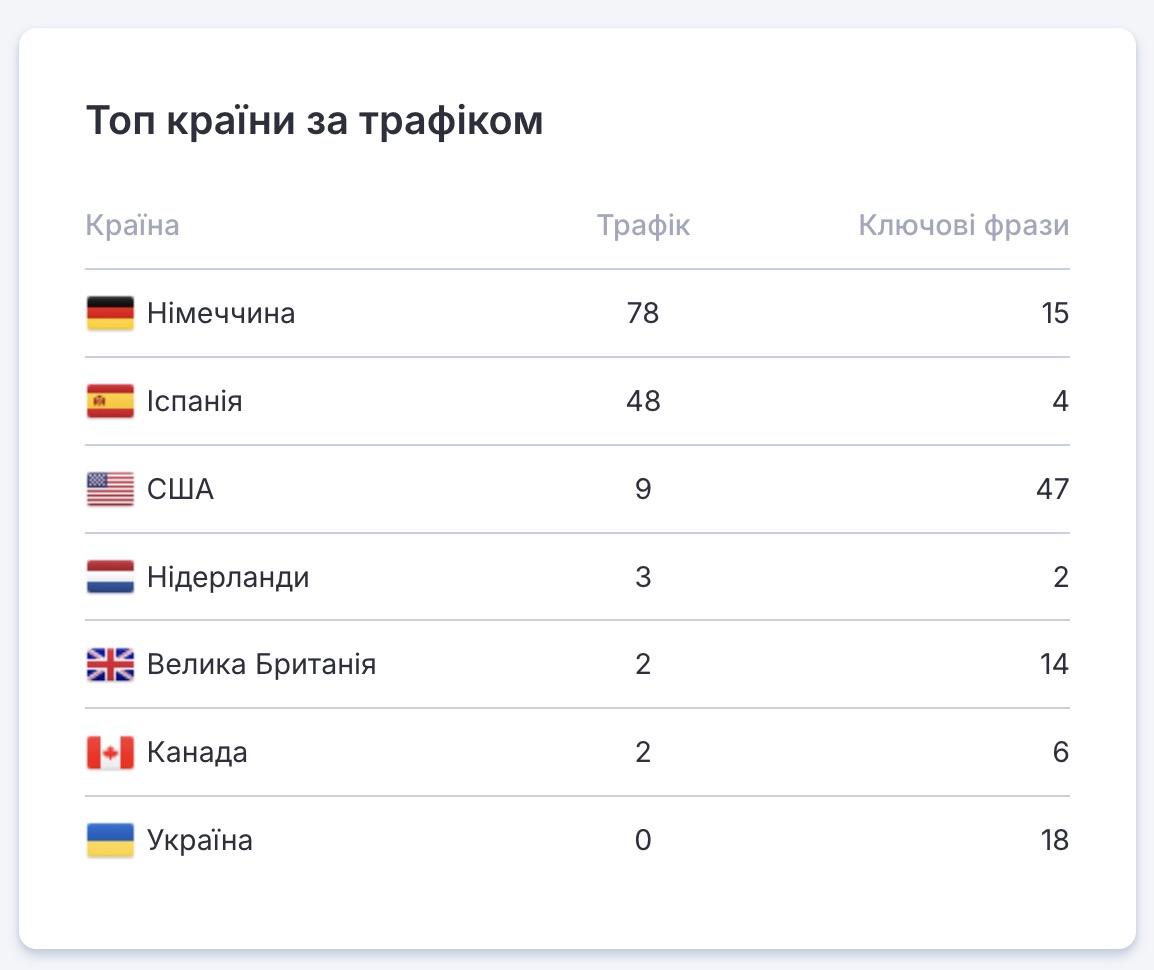Click the Netherlands flag icon
The height and width of the screenshot is (970, 1154).
(110, 578)
